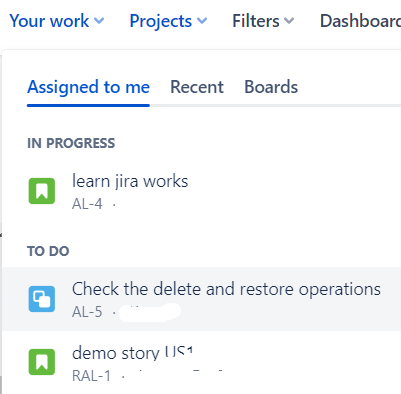Click the IN PROGRESS section heading

[x=71, y=143]
